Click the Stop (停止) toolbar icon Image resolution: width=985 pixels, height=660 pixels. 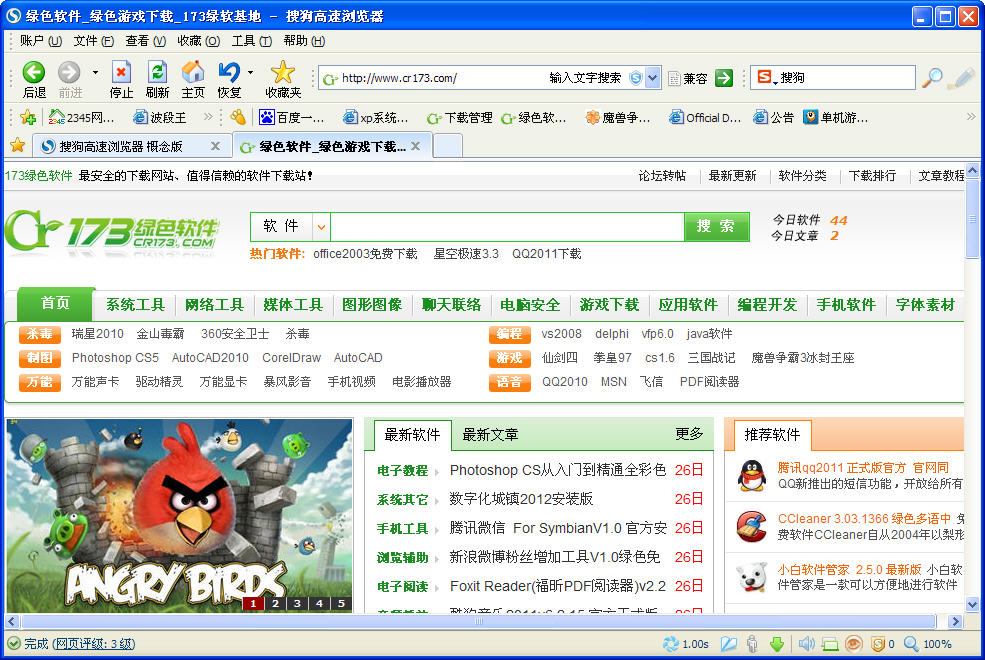(x=121, y=72)
